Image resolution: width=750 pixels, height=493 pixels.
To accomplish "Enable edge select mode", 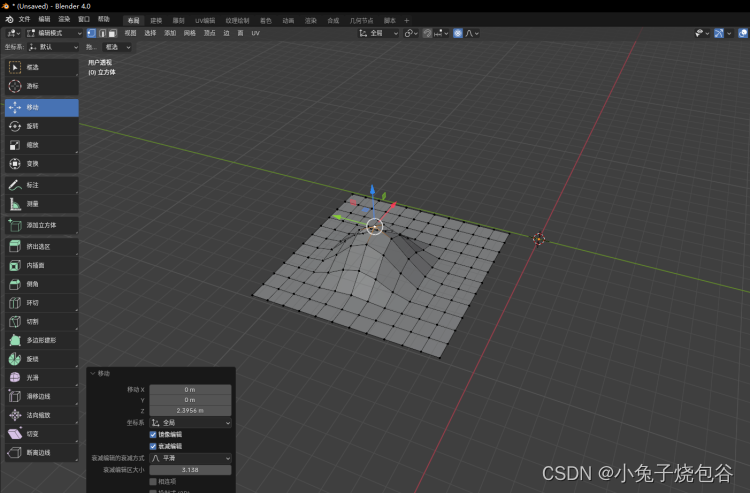I will [102, 33].
